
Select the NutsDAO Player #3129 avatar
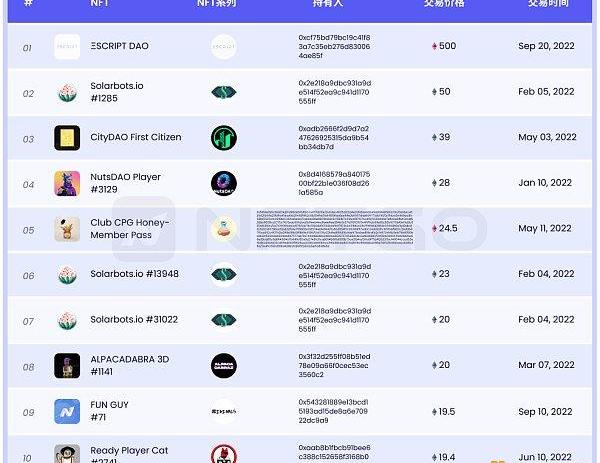point(67,183)
